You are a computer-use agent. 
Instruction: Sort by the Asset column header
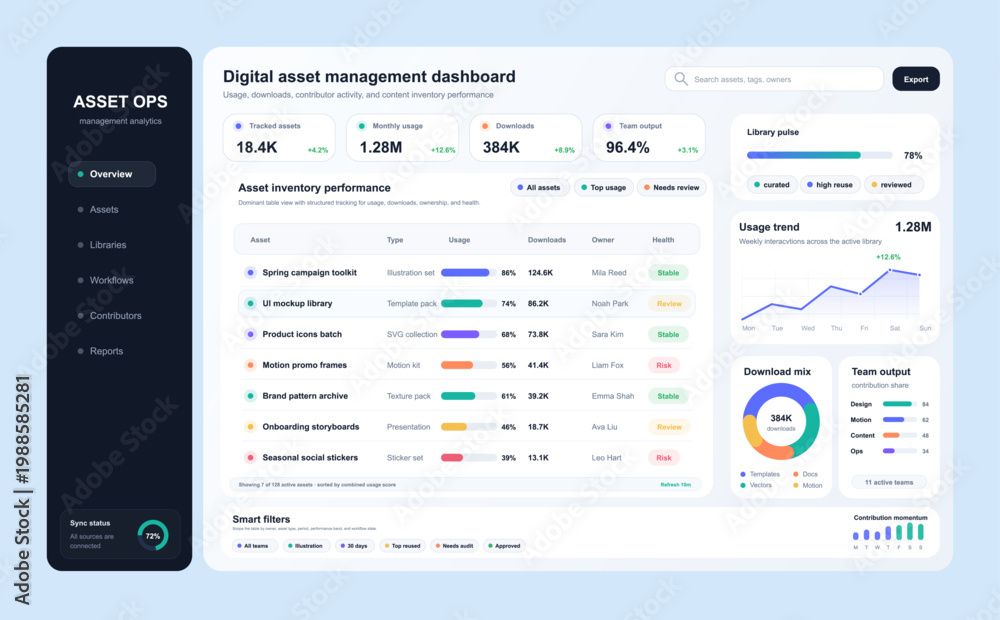(260, 240)
